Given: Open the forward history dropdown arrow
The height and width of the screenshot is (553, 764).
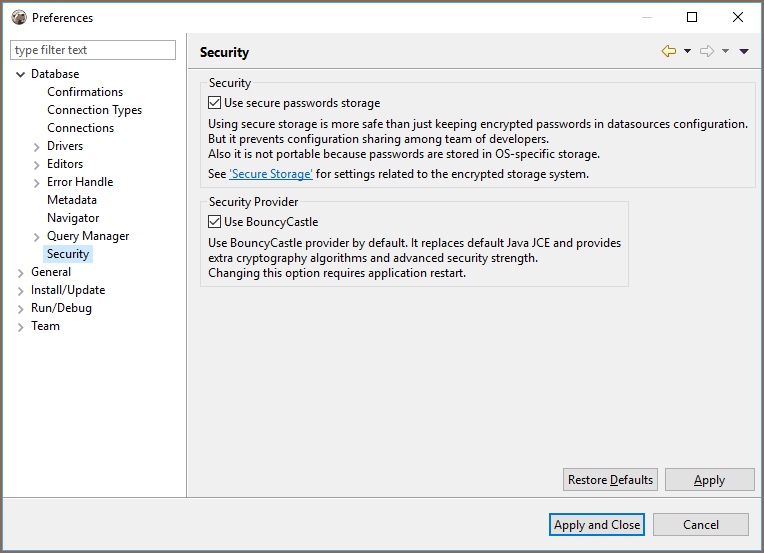Looking at the screenshot, I should point(725,51).
